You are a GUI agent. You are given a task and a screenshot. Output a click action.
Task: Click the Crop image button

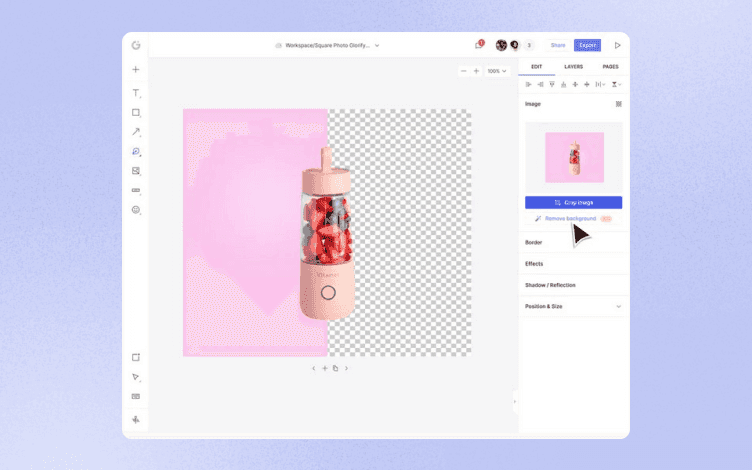[x=574, y=202]
